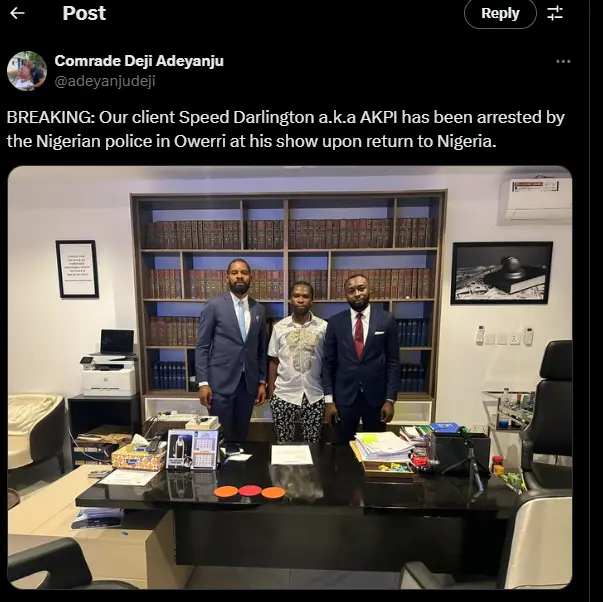The height and width of the screenshot is (602, 603).
Task: Click the Reply button
Action: (500, 14)
